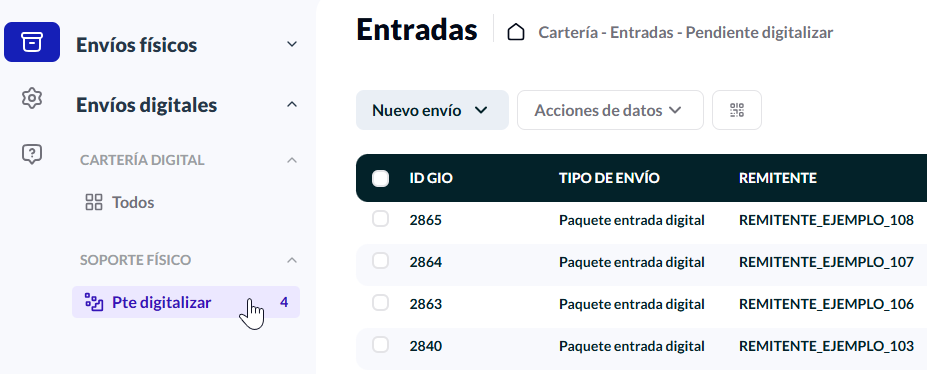Collapse the Cartería Digital group
The width and height of the screenshot is (927, 374).
coord(292,160)
